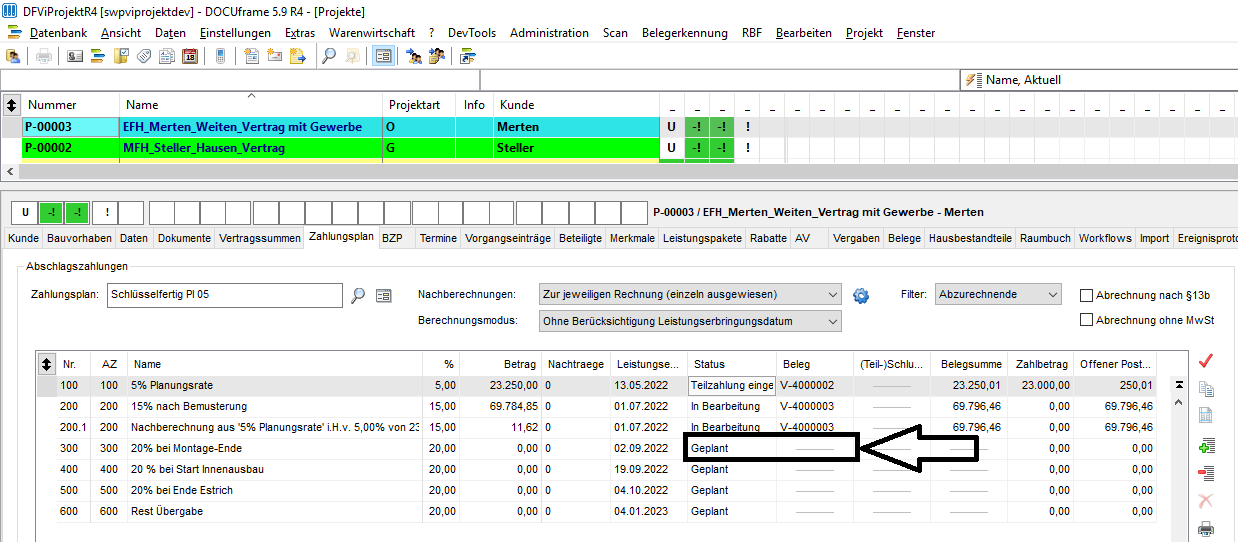Open the Filter Abzurechnende dropdown
The width and height of the screenshot is (1238, 542).
click(998, 295)
